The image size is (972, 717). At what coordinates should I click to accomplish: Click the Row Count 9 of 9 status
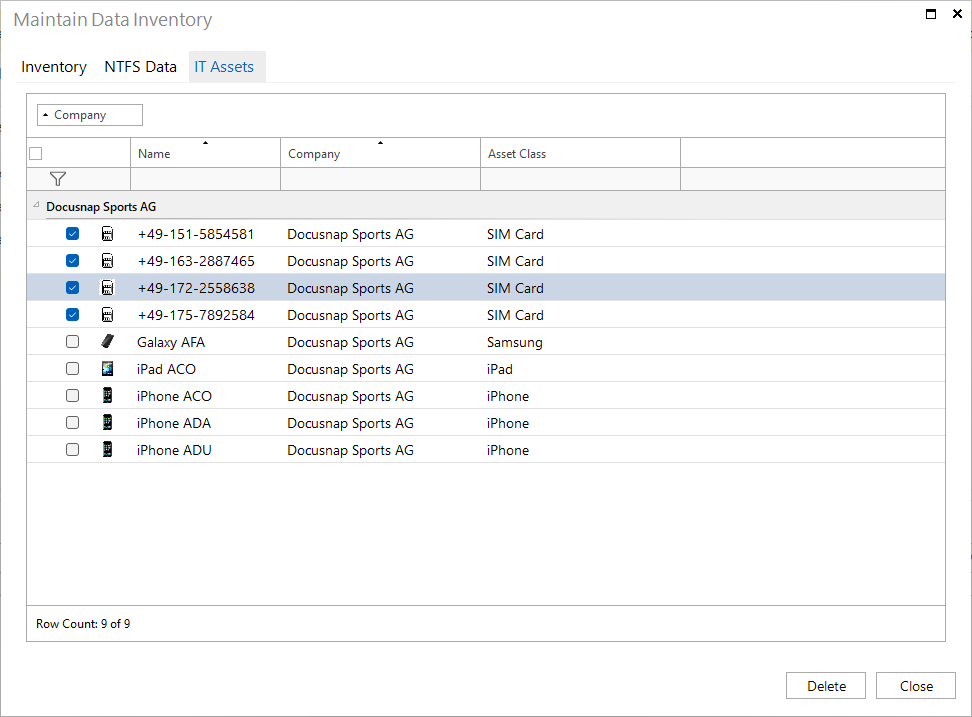[83, 624]
